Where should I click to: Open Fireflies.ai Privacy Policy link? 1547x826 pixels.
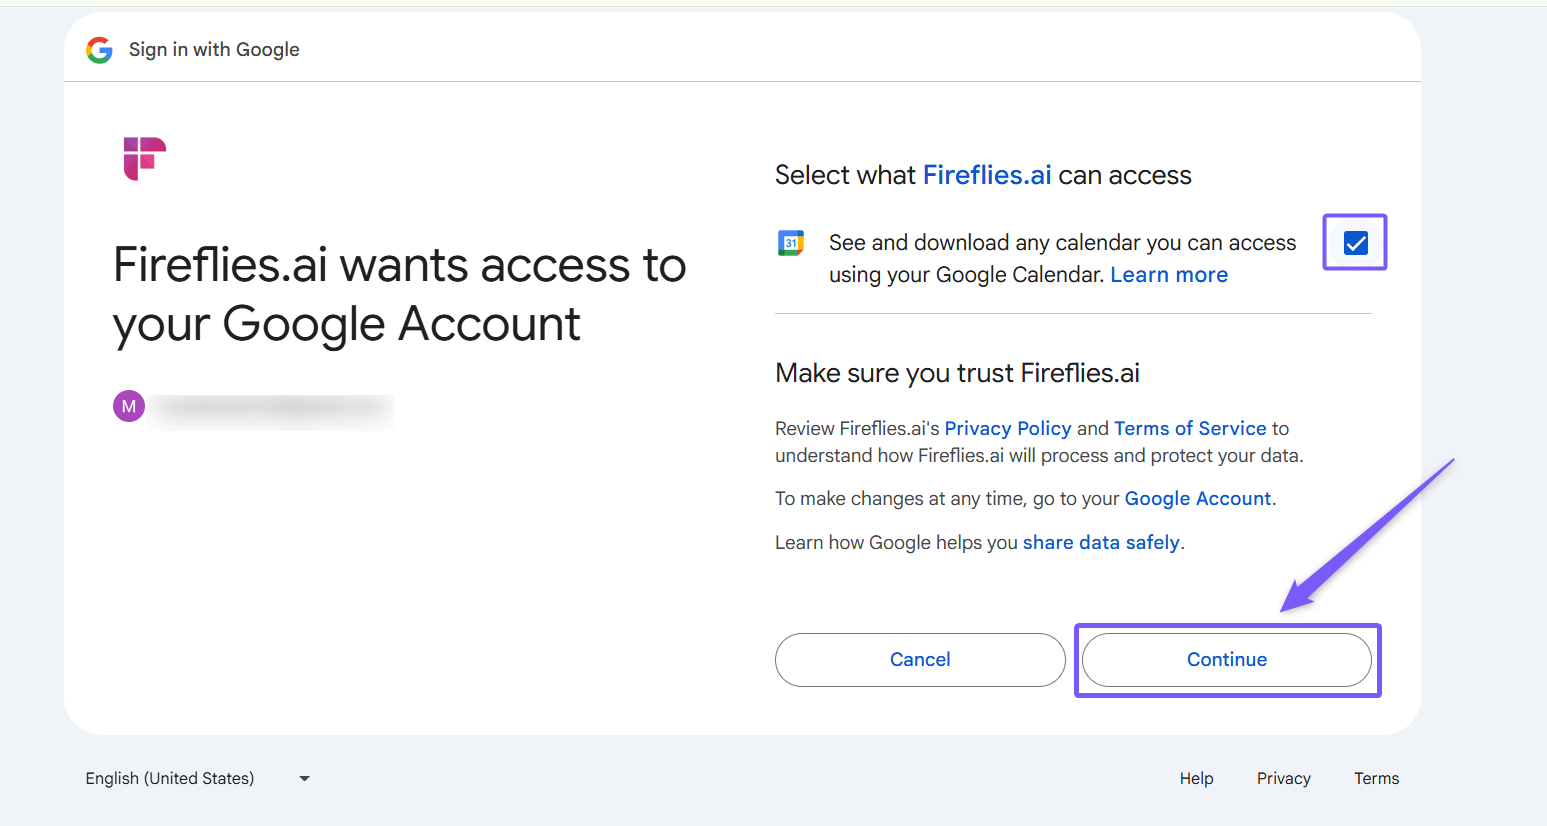point(1007,429)
